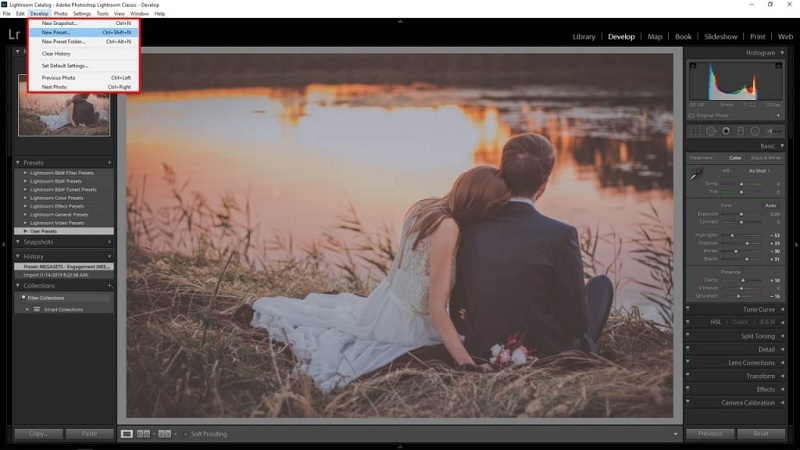Screen dimensions: 800x450
Task: Add collection with Collections plus icon
Action: [109, 286]
